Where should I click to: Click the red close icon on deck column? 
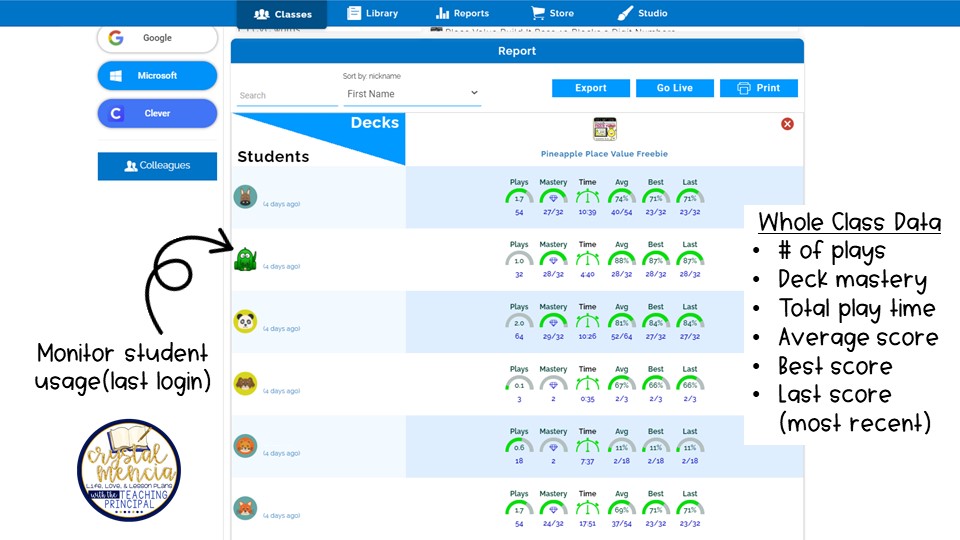tap(787, 124)
